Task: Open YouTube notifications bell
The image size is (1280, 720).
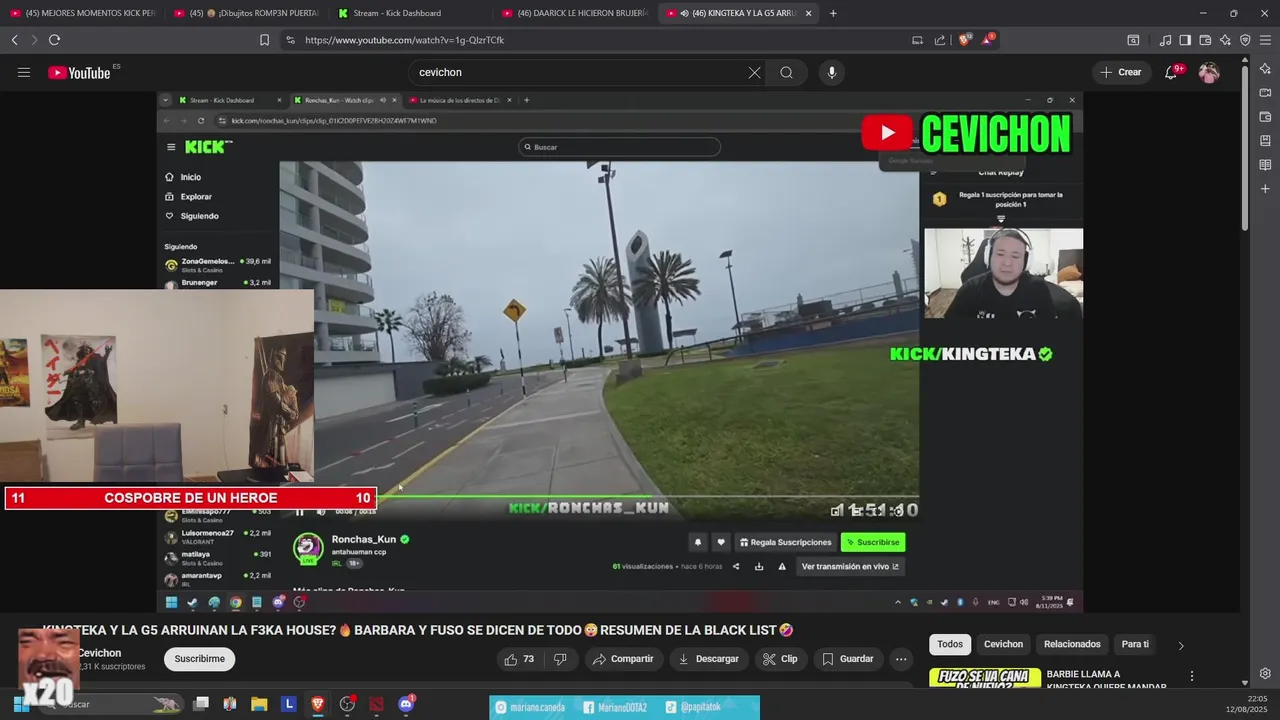Action: [x=1171, y=72]
